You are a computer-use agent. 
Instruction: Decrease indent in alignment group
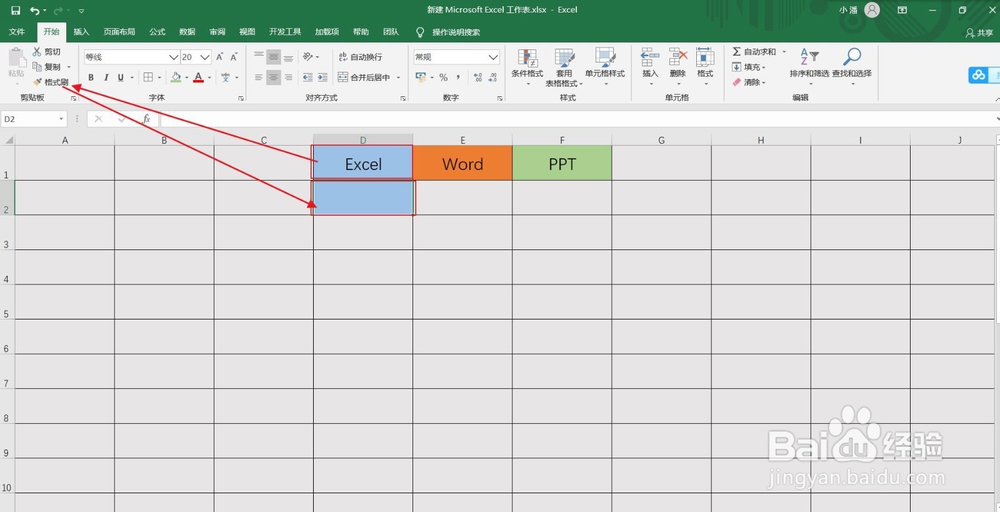point(308,77)
